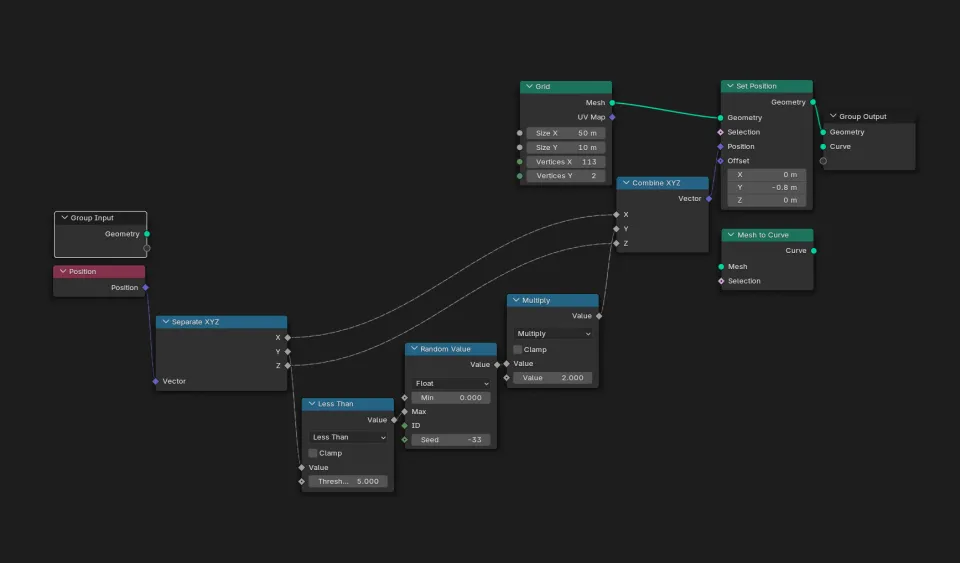The height and width of the screenshot is (563, 960).
Task: Select the Separate XYZ node header
Action: click(x=221, y=321)
